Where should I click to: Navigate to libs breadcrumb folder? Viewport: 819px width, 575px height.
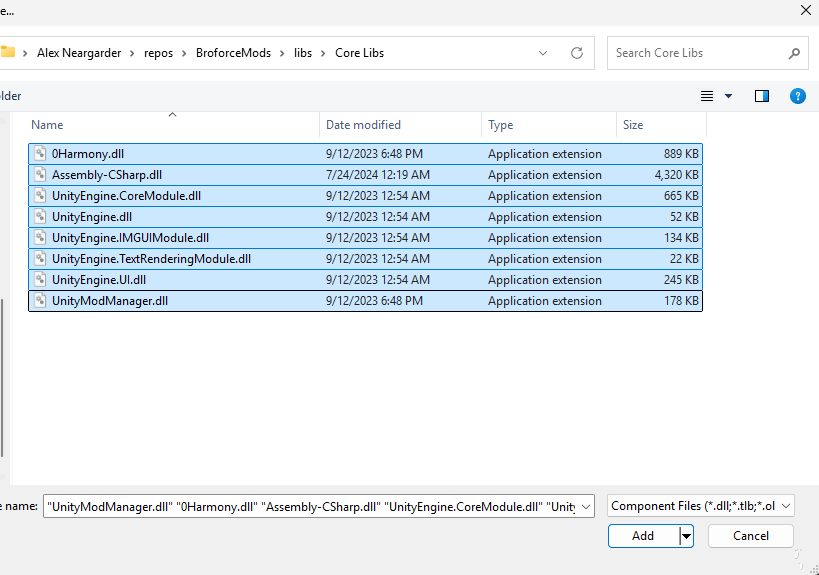pos(303,53)
